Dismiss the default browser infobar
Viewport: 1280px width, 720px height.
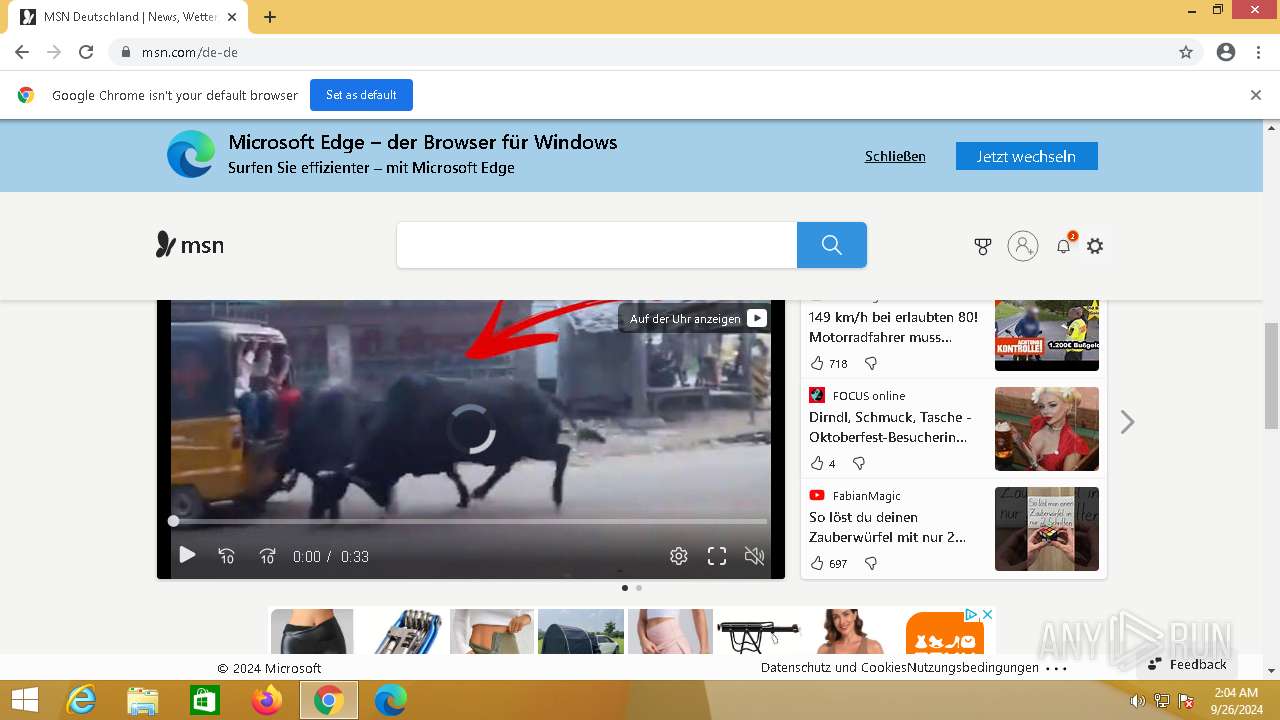[1256, 95]
